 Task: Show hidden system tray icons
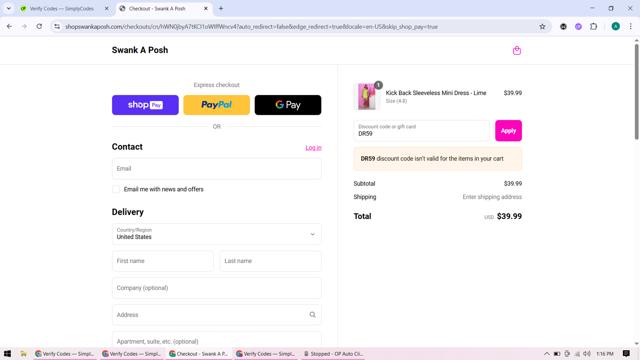(x=547, y=354)
